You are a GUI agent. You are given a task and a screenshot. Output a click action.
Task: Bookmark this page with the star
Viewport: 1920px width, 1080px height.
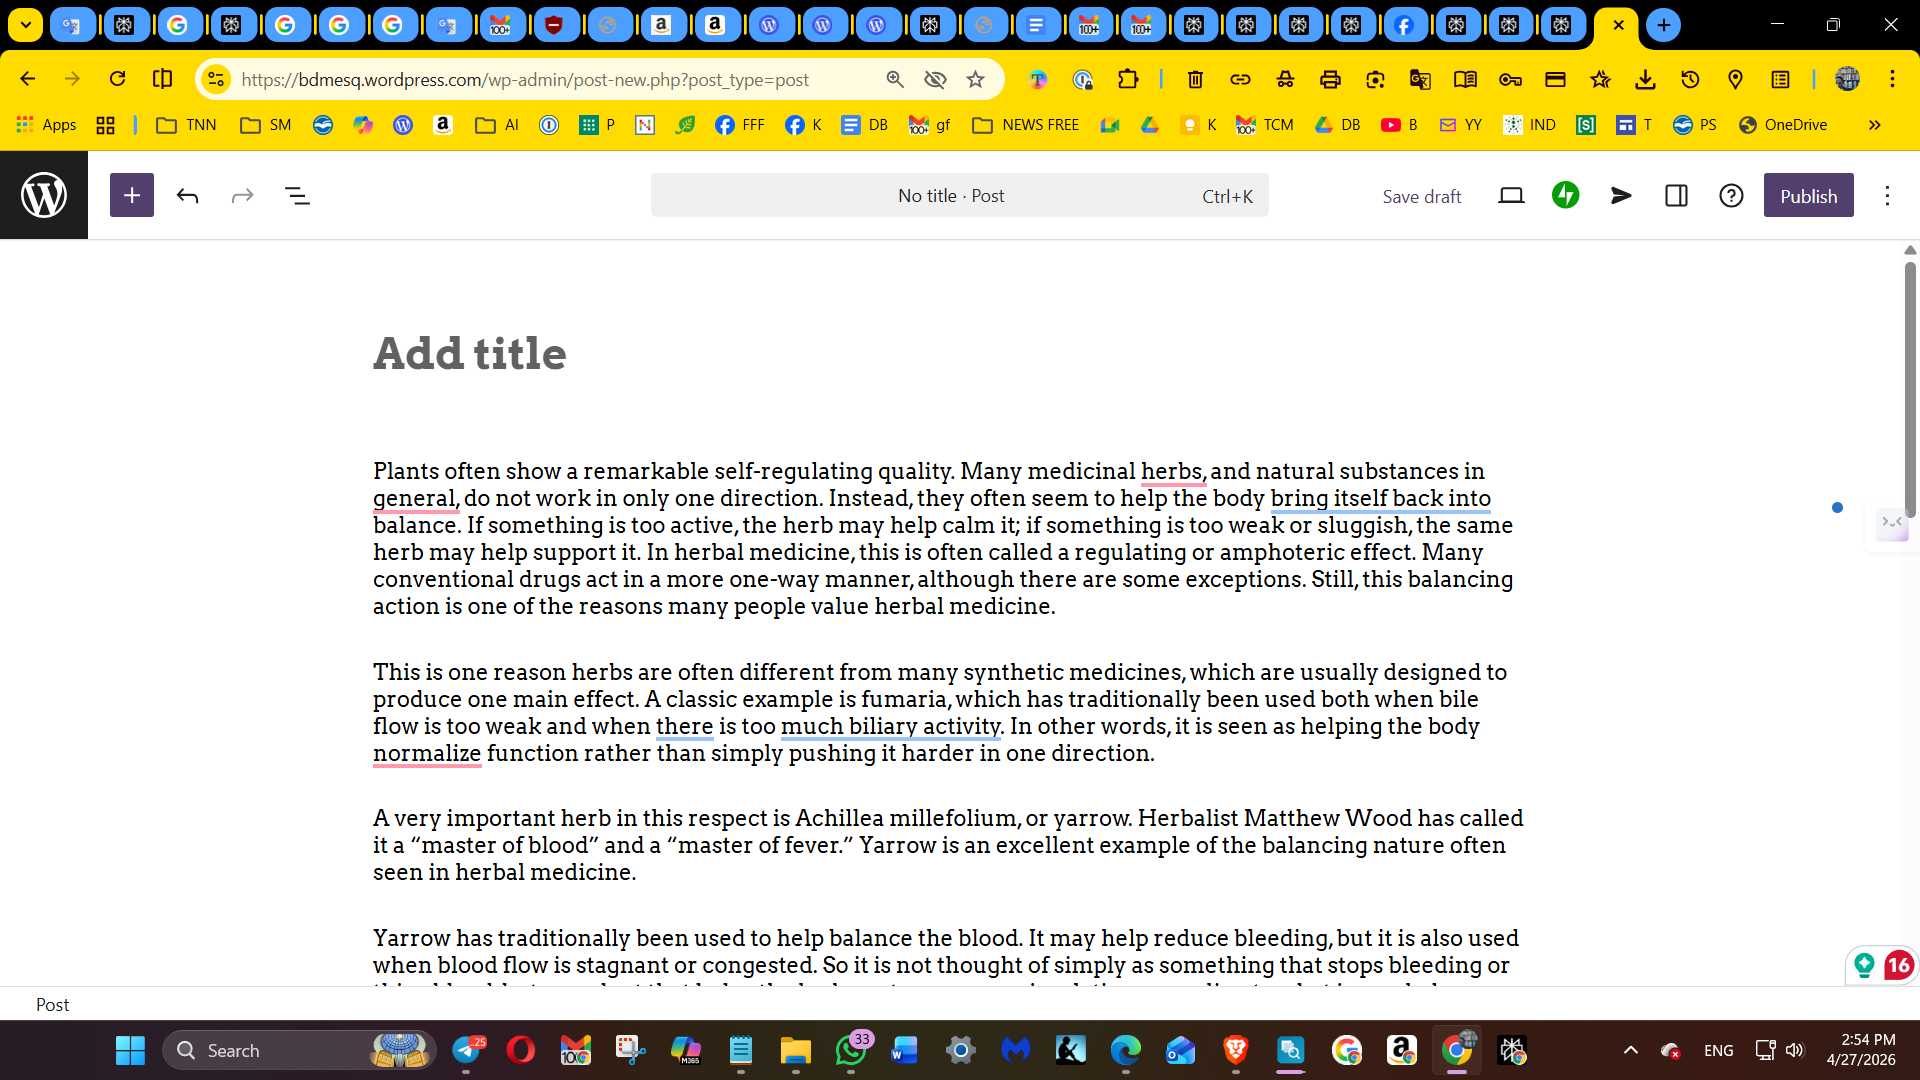pyautogui.click(x=976, y=80)
